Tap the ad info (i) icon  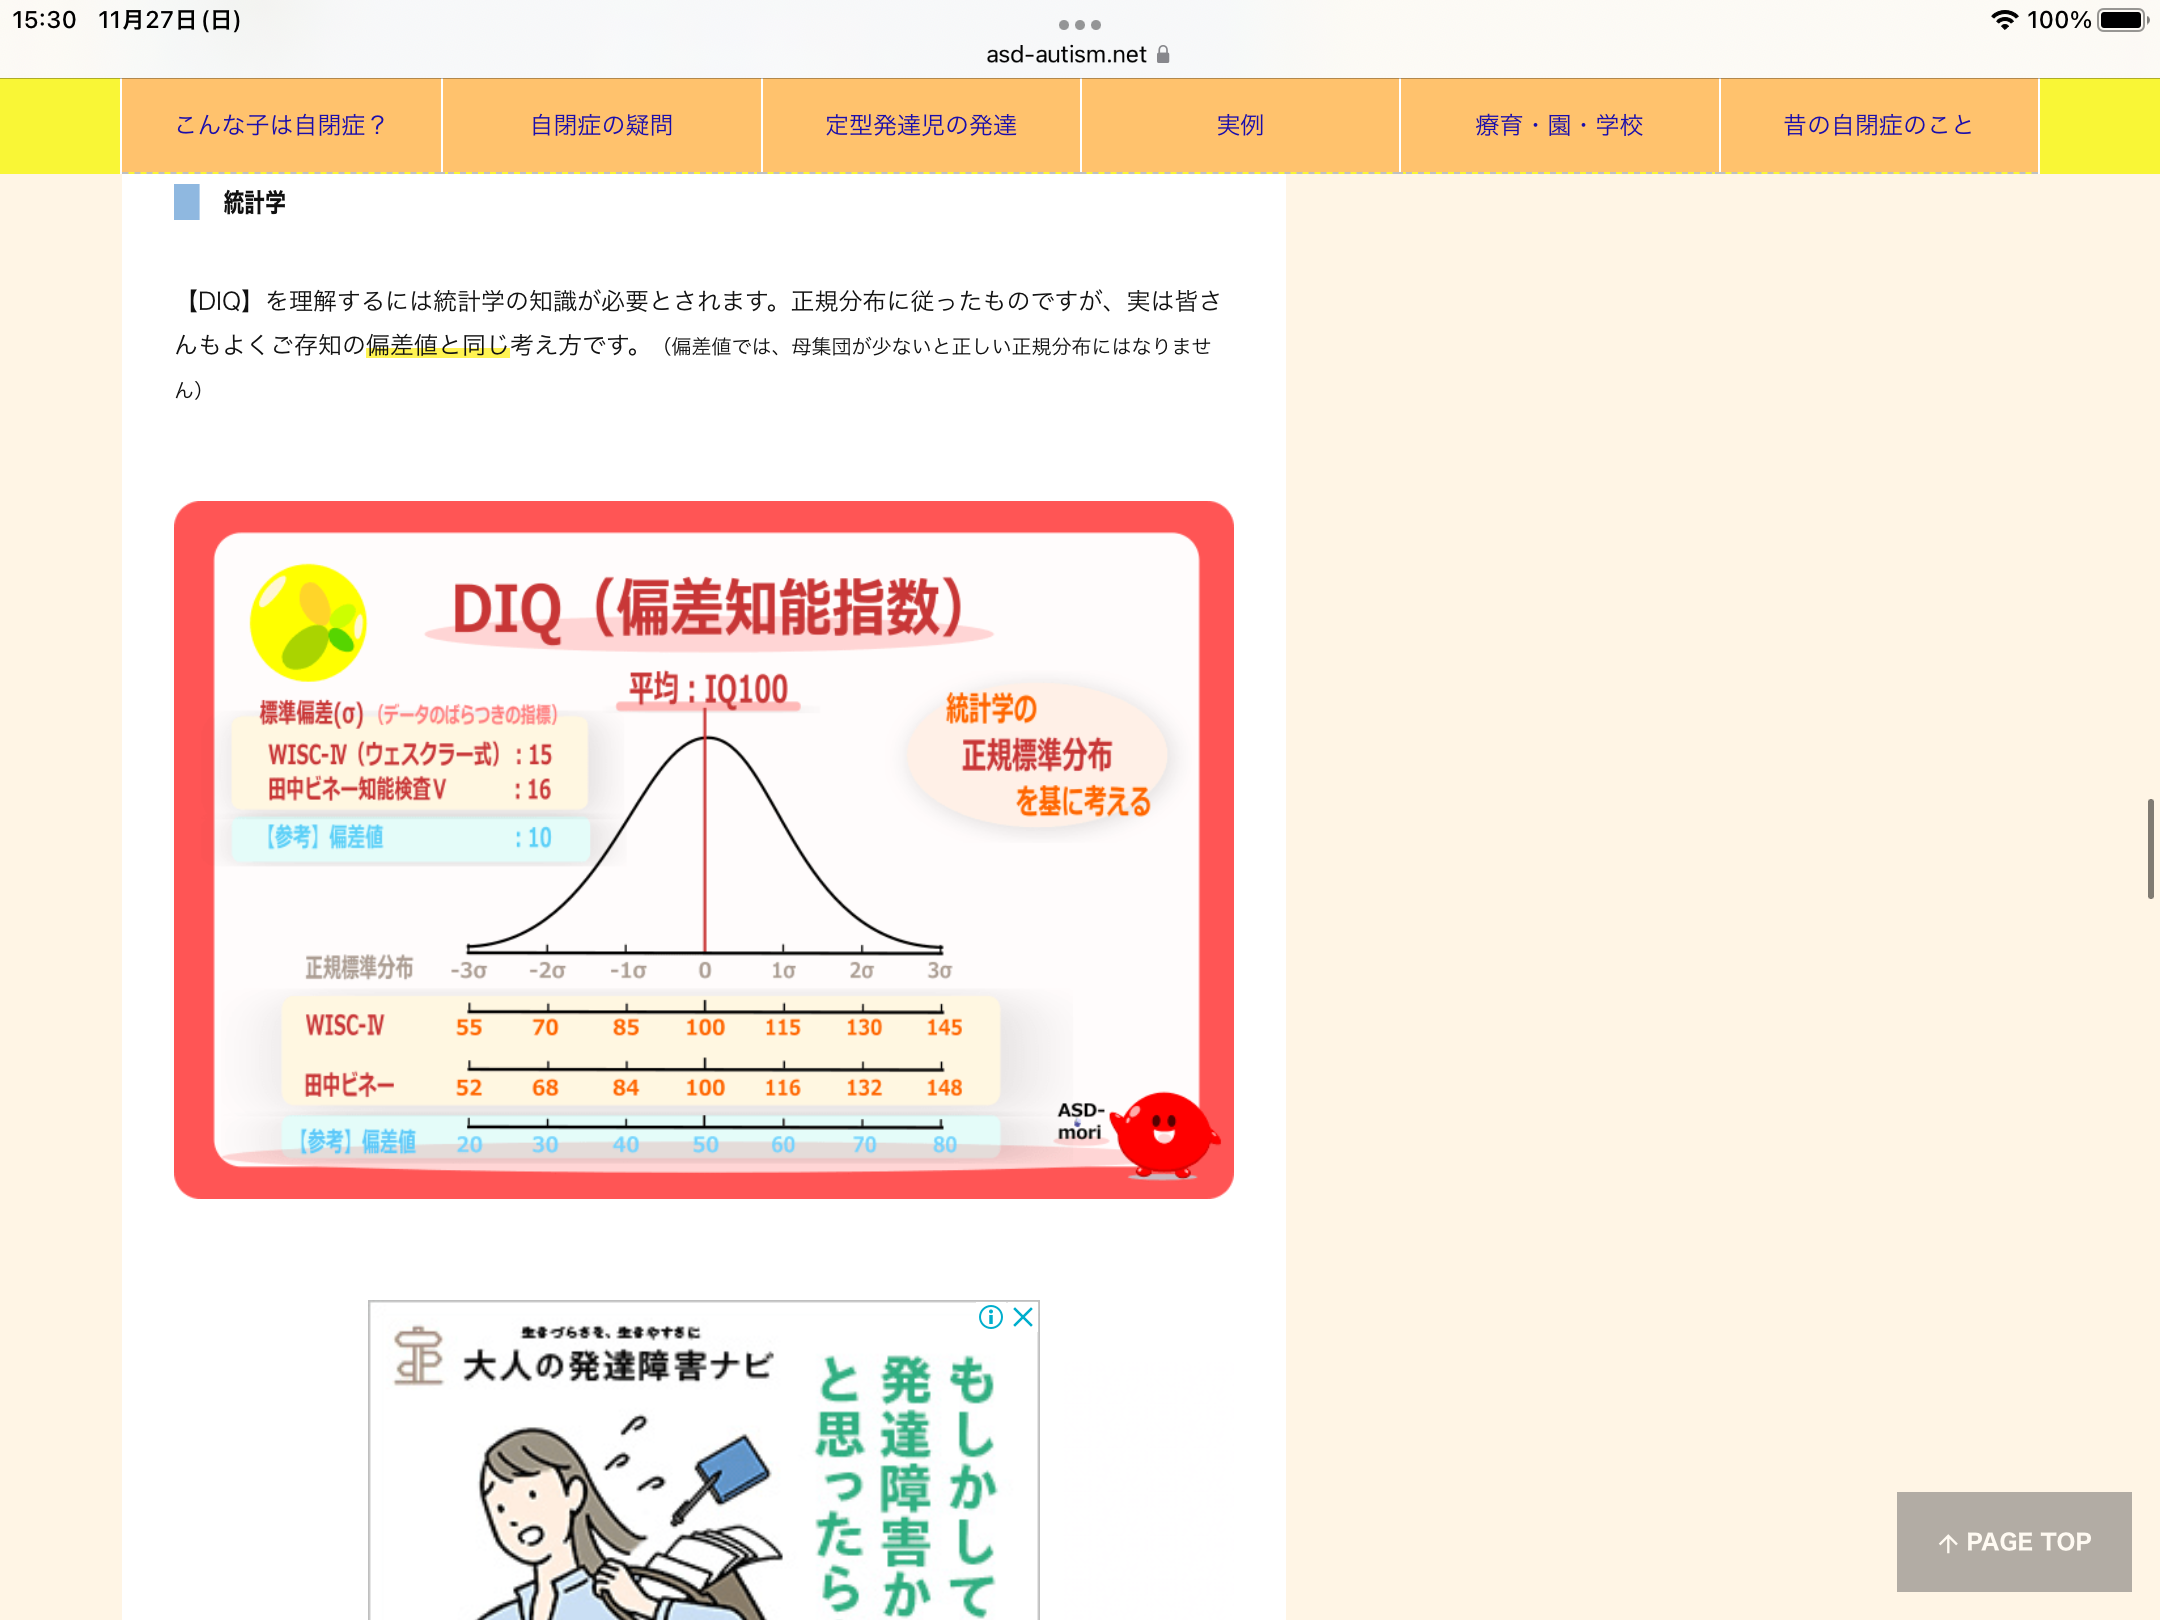pos(990,1317)
